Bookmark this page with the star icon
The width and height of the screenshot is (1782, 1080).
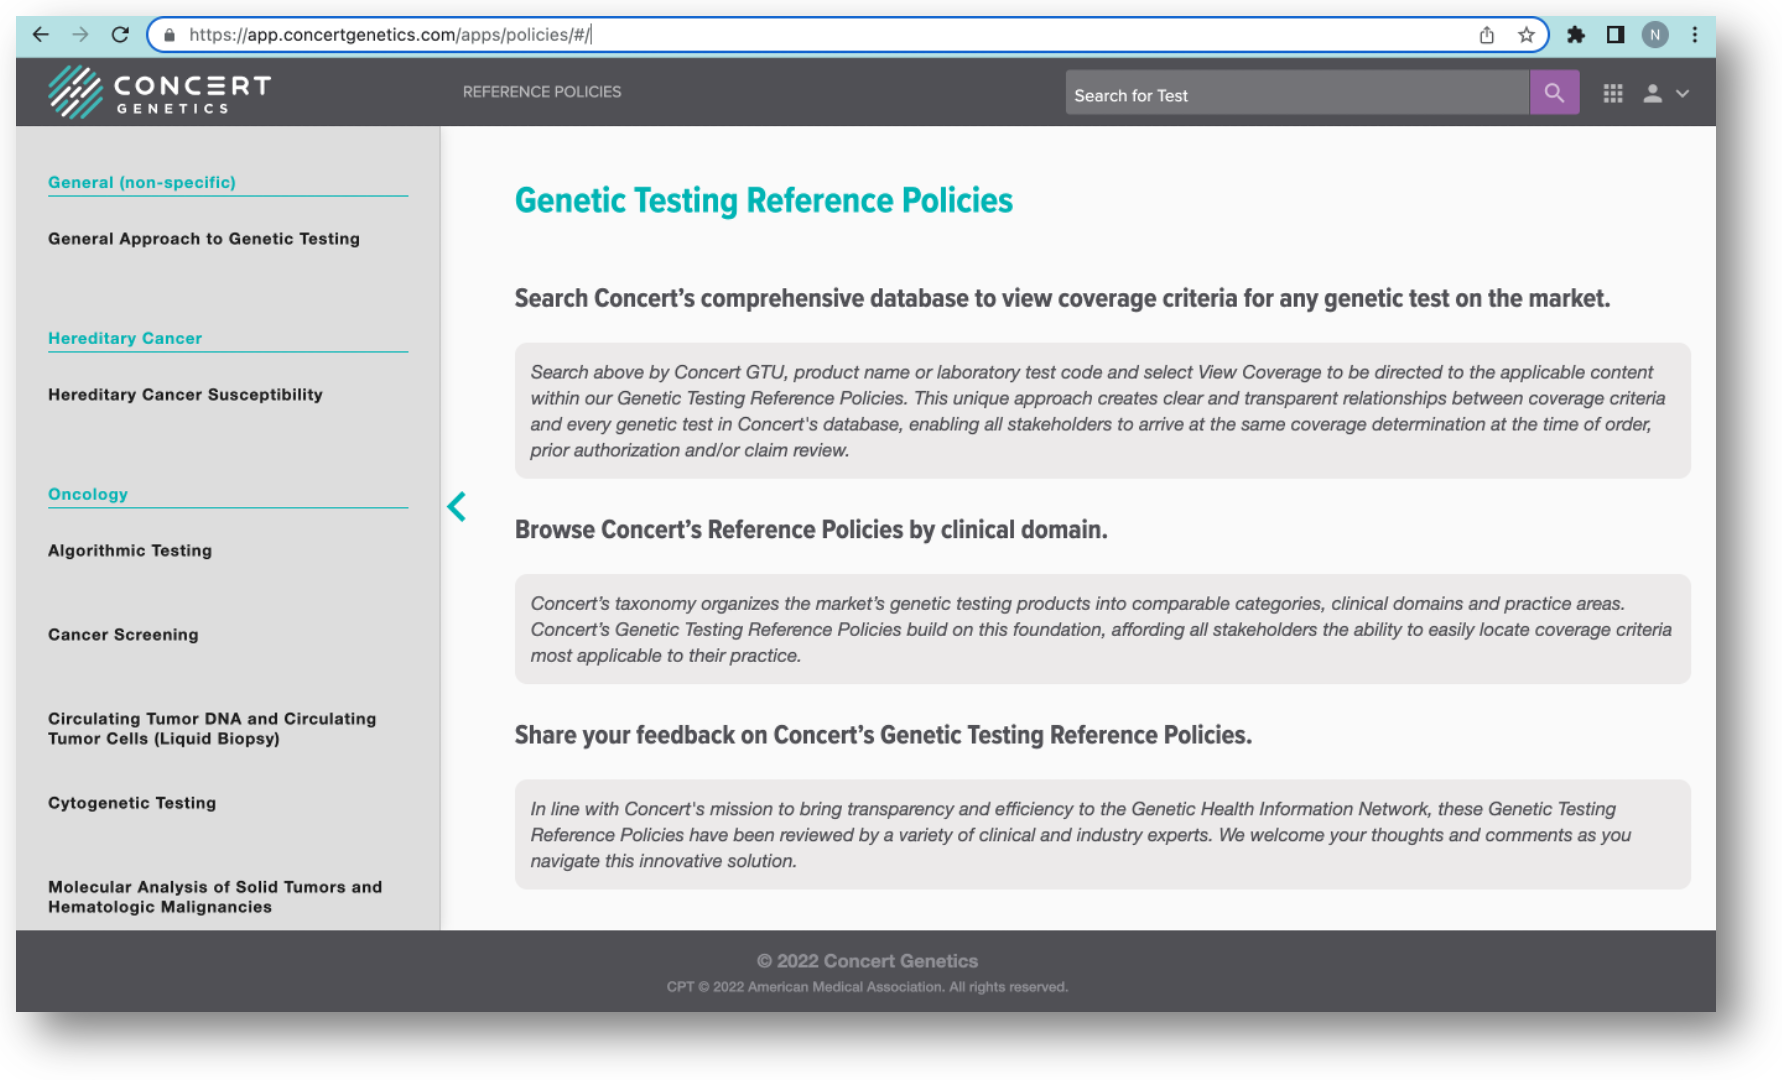point(1526,35)
